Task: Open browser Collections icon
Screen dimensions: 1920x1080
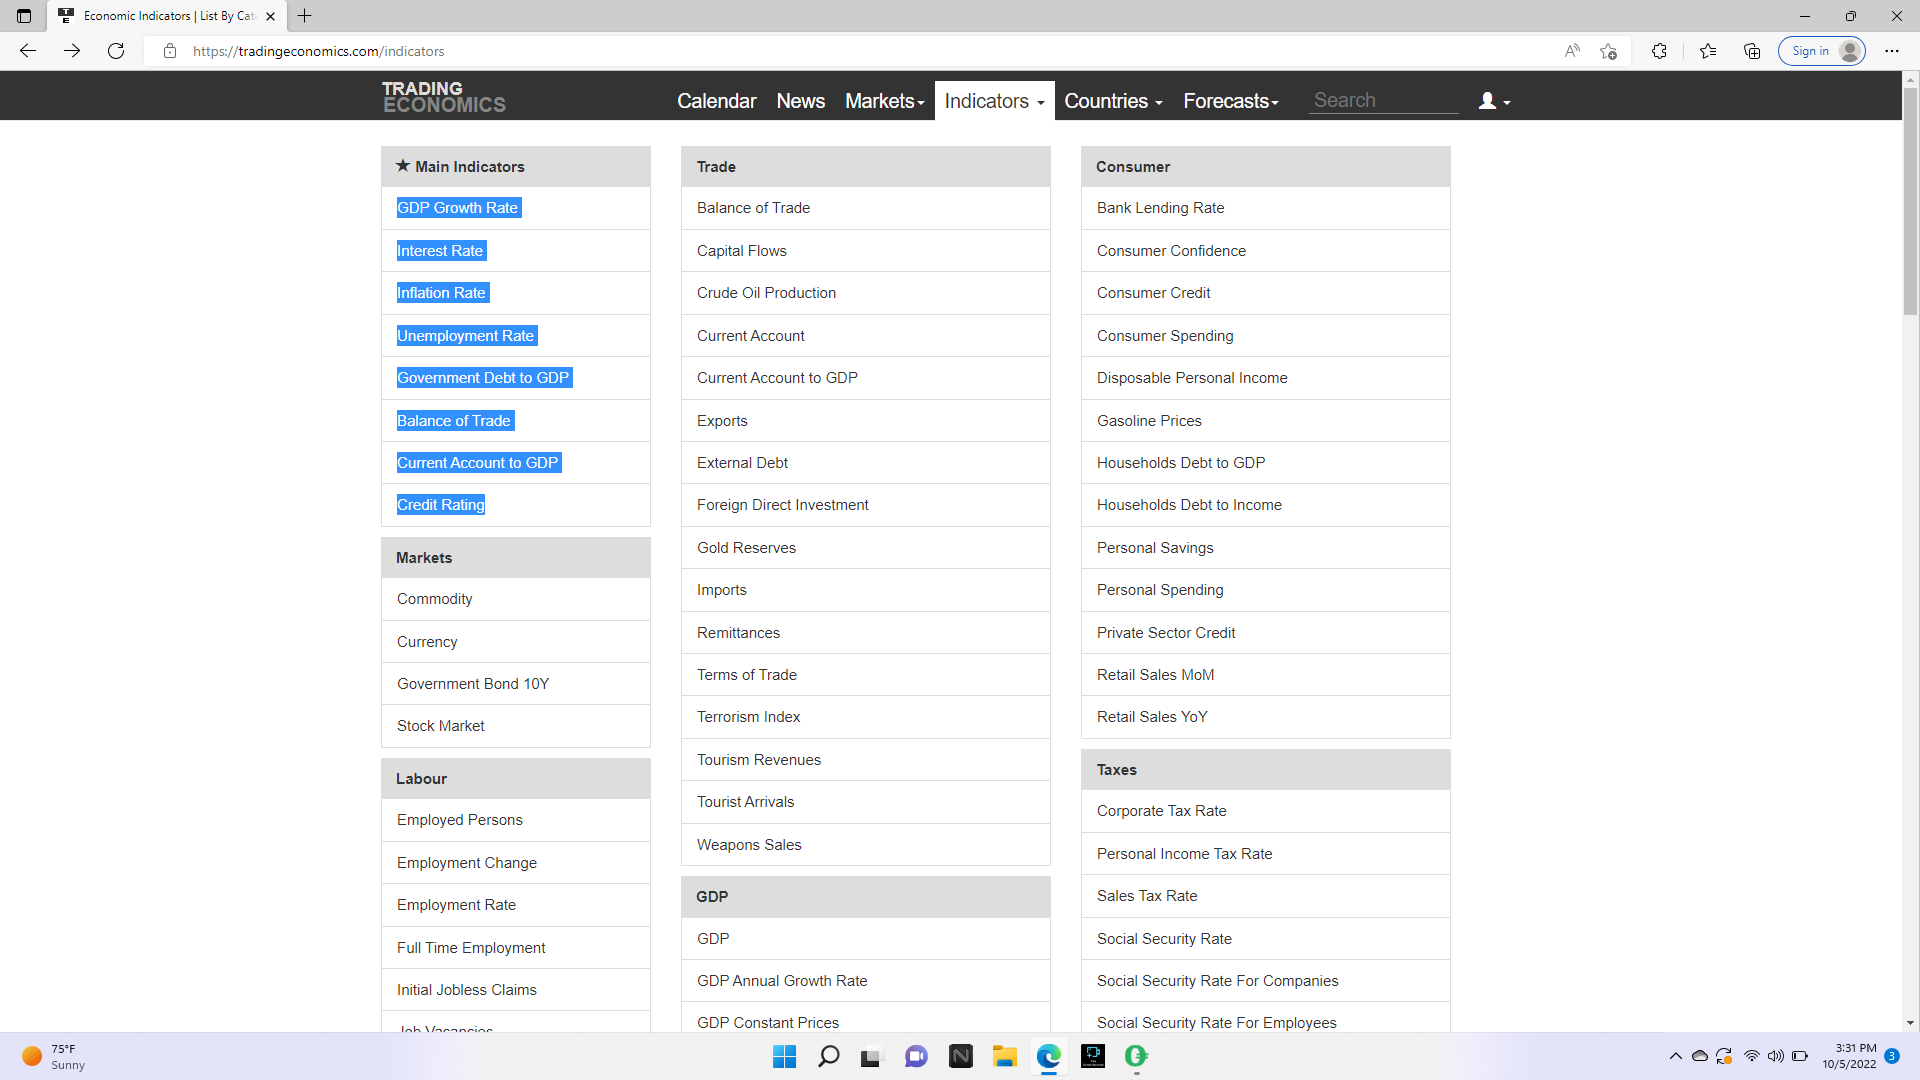Action: (x=1752, y=51)
